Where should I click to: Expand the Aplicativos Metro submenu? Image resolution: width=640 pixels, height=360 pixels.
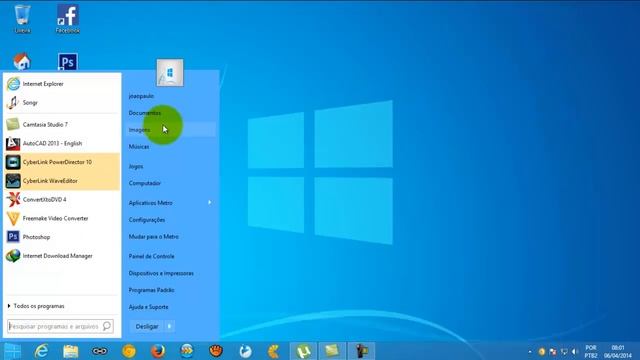pyautogui.click(x=171, y=203)
